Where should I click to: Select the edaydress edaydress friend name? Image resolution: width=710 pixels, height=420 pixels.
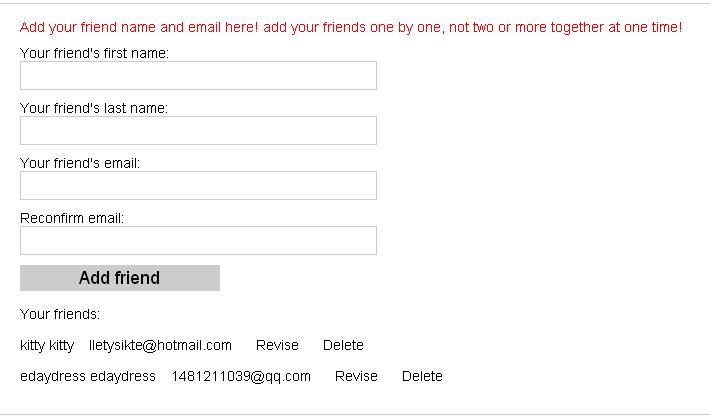88,376
